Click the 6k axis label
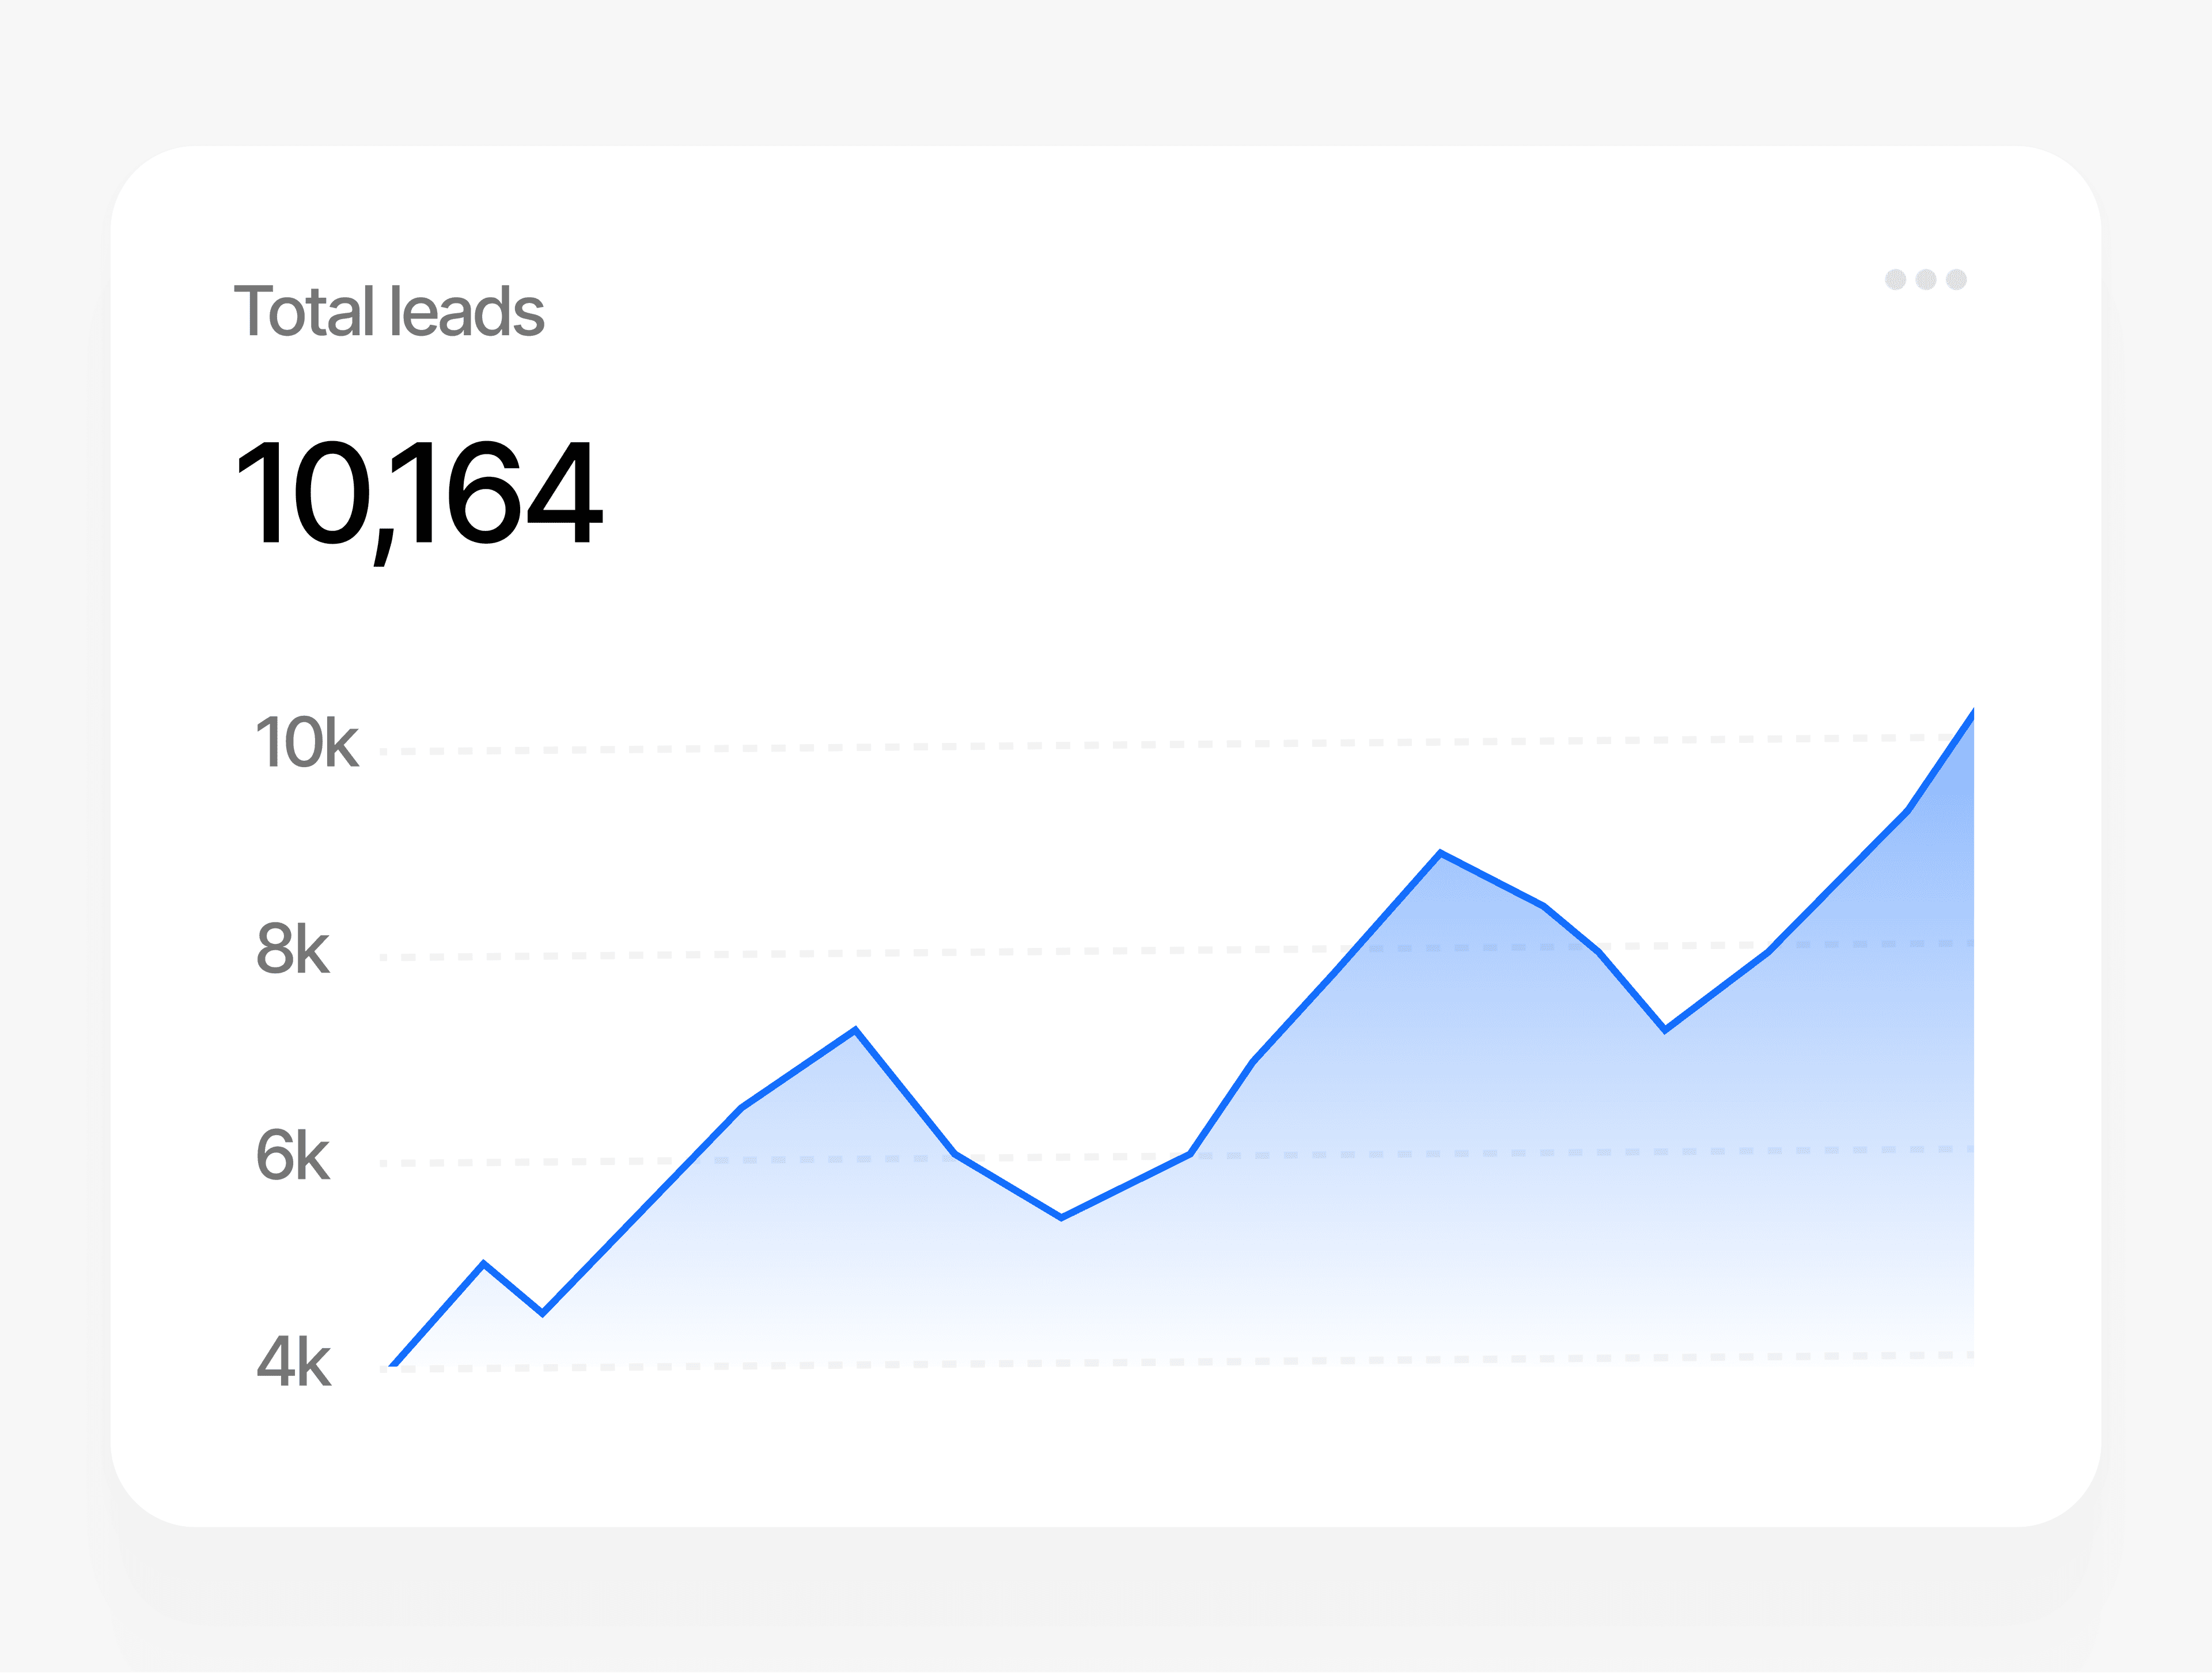The height and width of the screenshot is (1673, 2212). click(x=293, y=1156)
